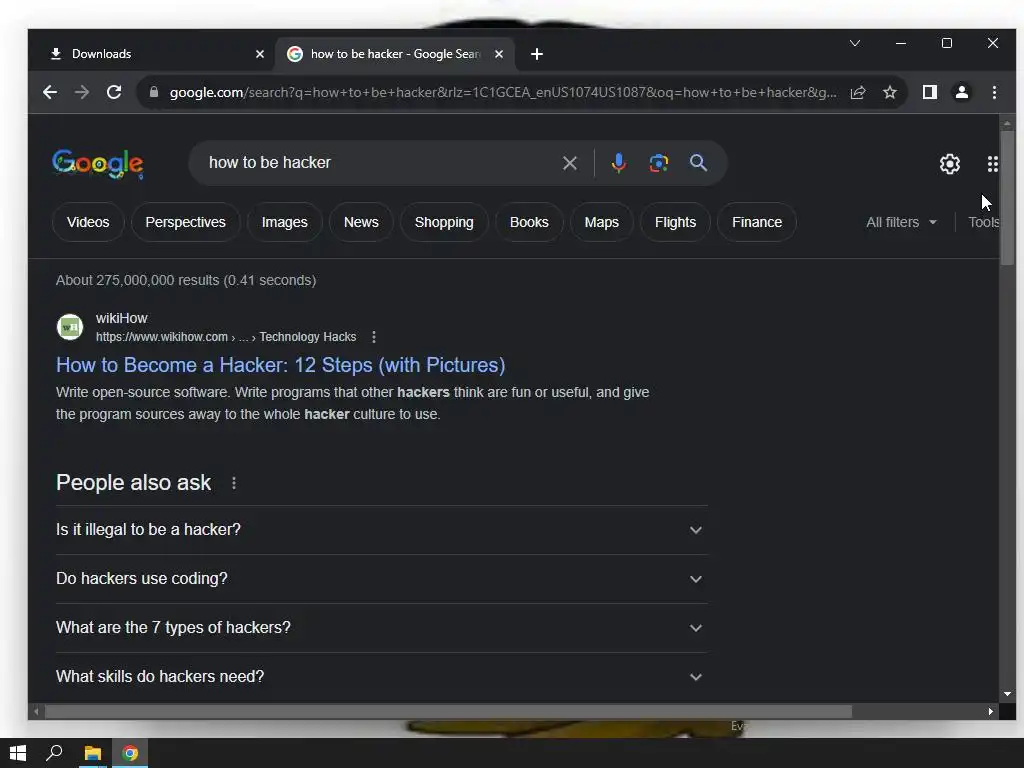1024x768 pixels.
Task: Click the horizontal scrollbar thumb
Action: [448, 712]
